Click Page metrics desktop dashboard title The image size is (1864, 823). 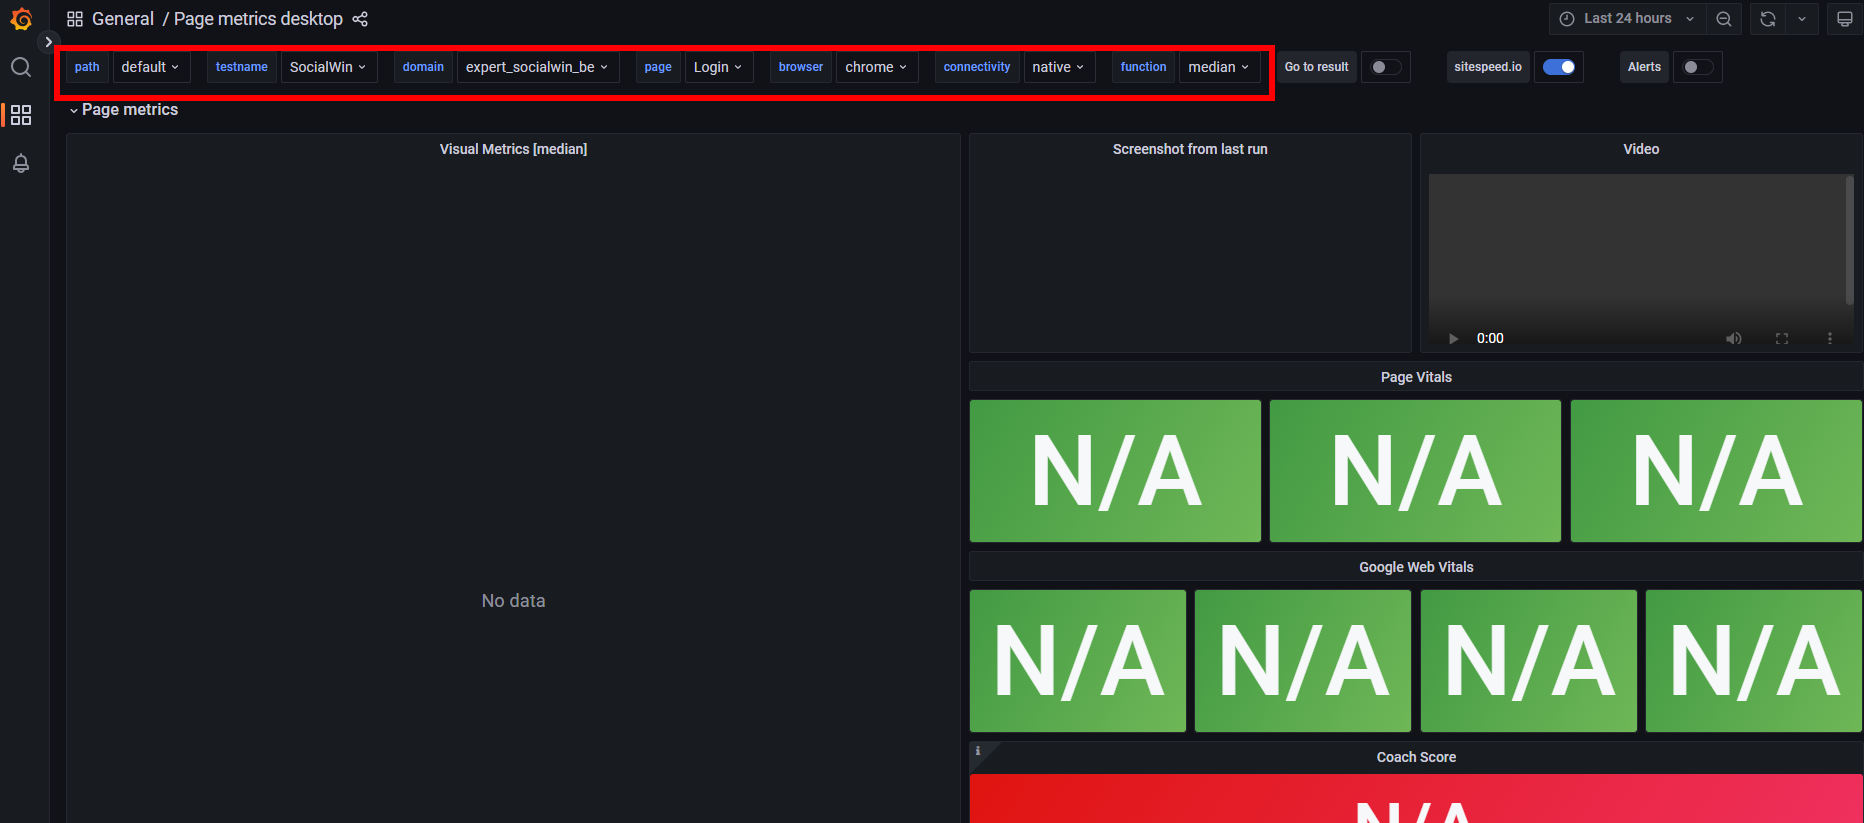[258, 19]
